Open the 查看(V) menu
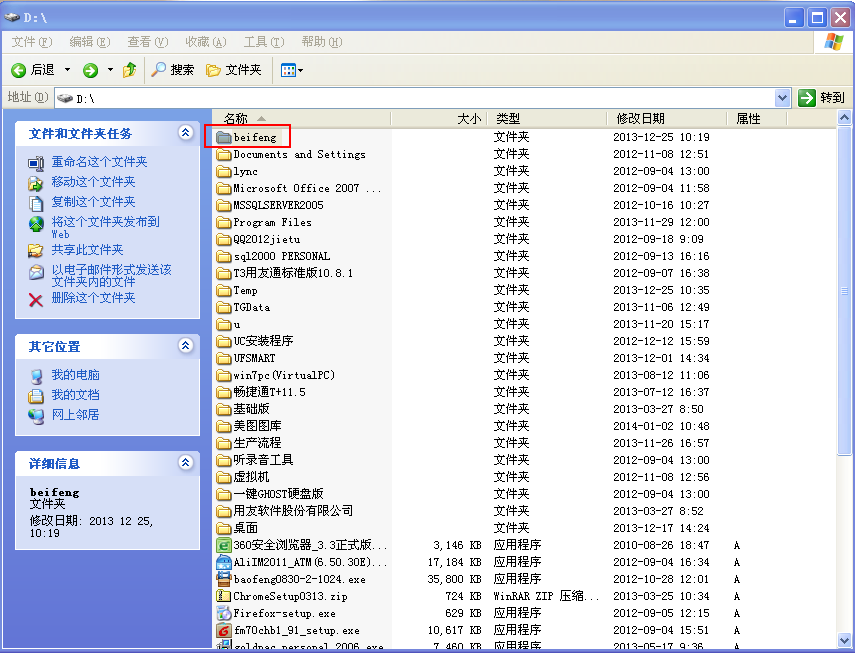 point(148,42)
